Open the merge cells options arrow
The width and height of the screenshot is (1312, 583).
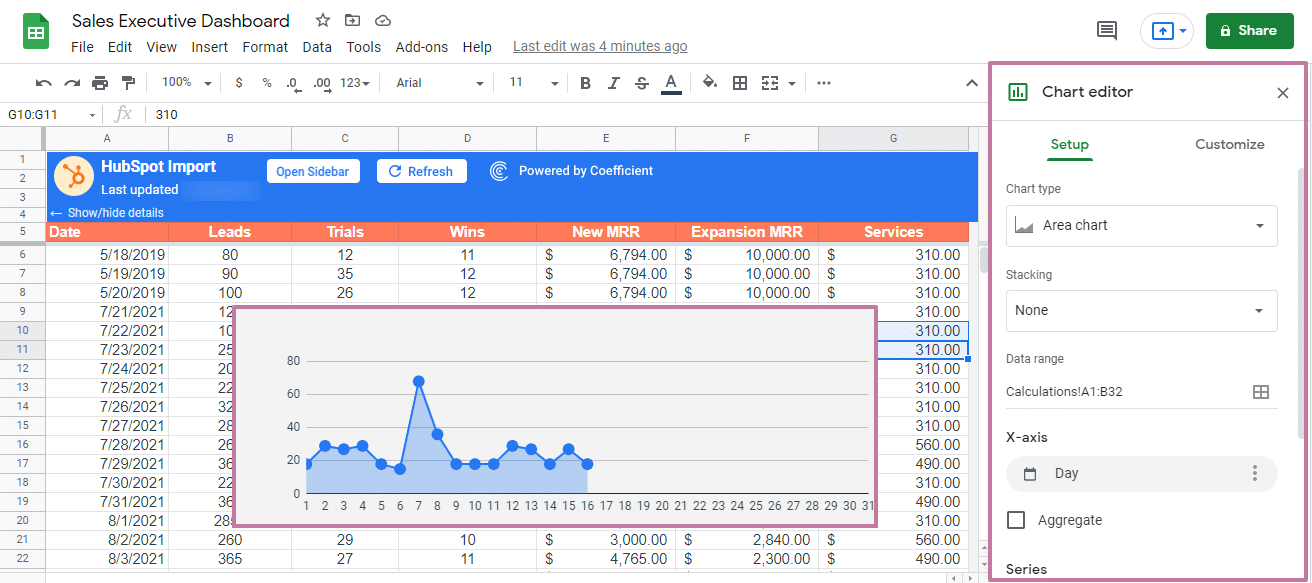point(791,83)
